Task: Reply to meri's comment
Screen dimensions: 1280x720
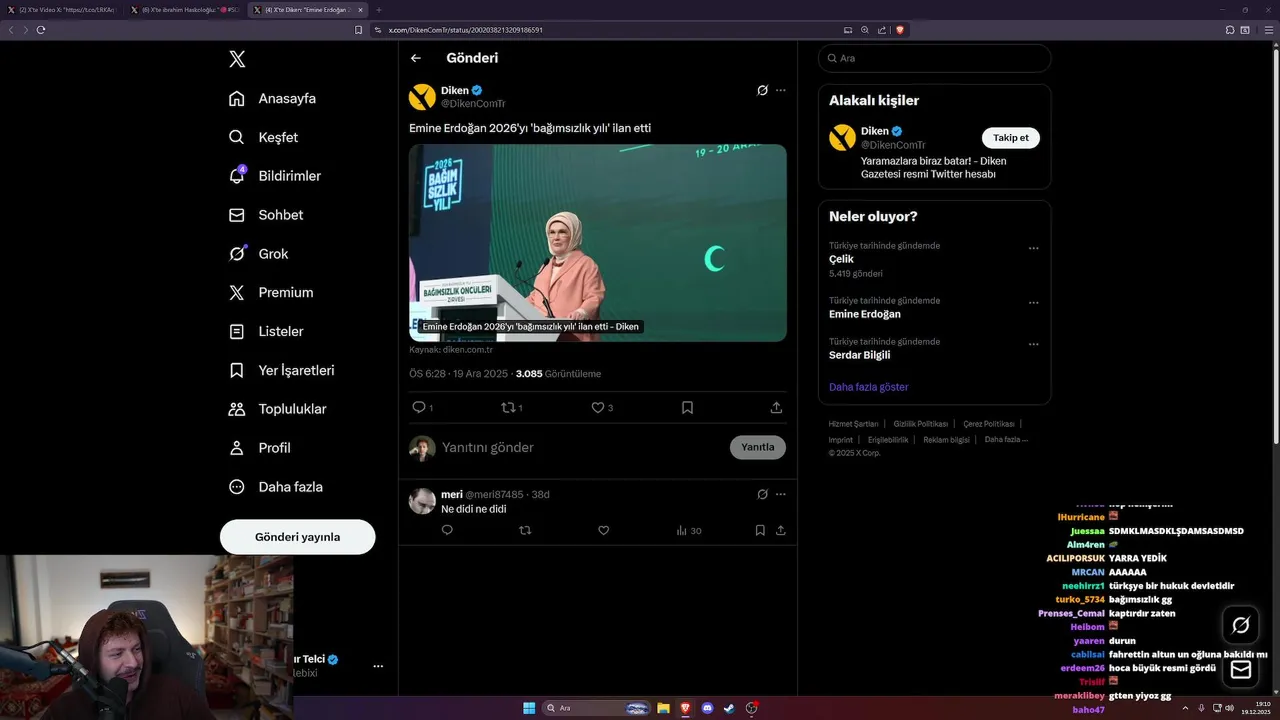Action: pyautogui.click(x=447, y=531)
